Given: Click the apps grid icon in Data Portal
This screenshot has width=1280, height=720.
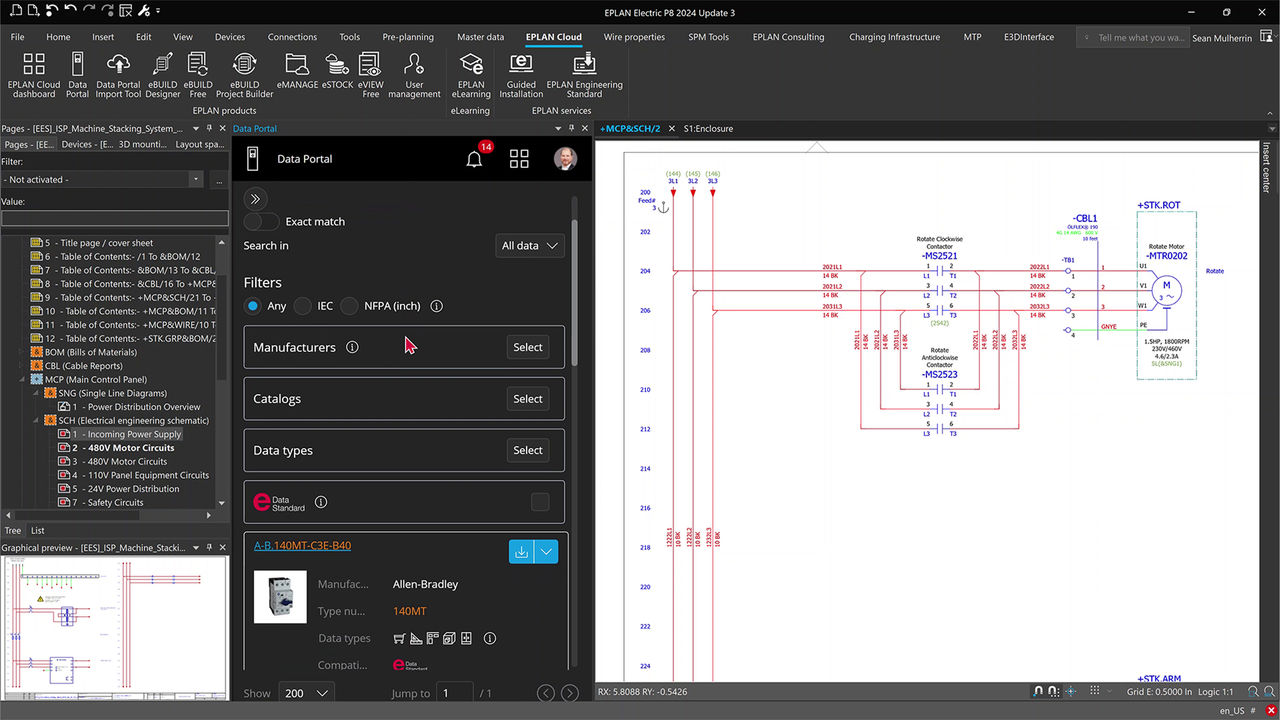Looking at the screenshot, I should tap(519, 158).
